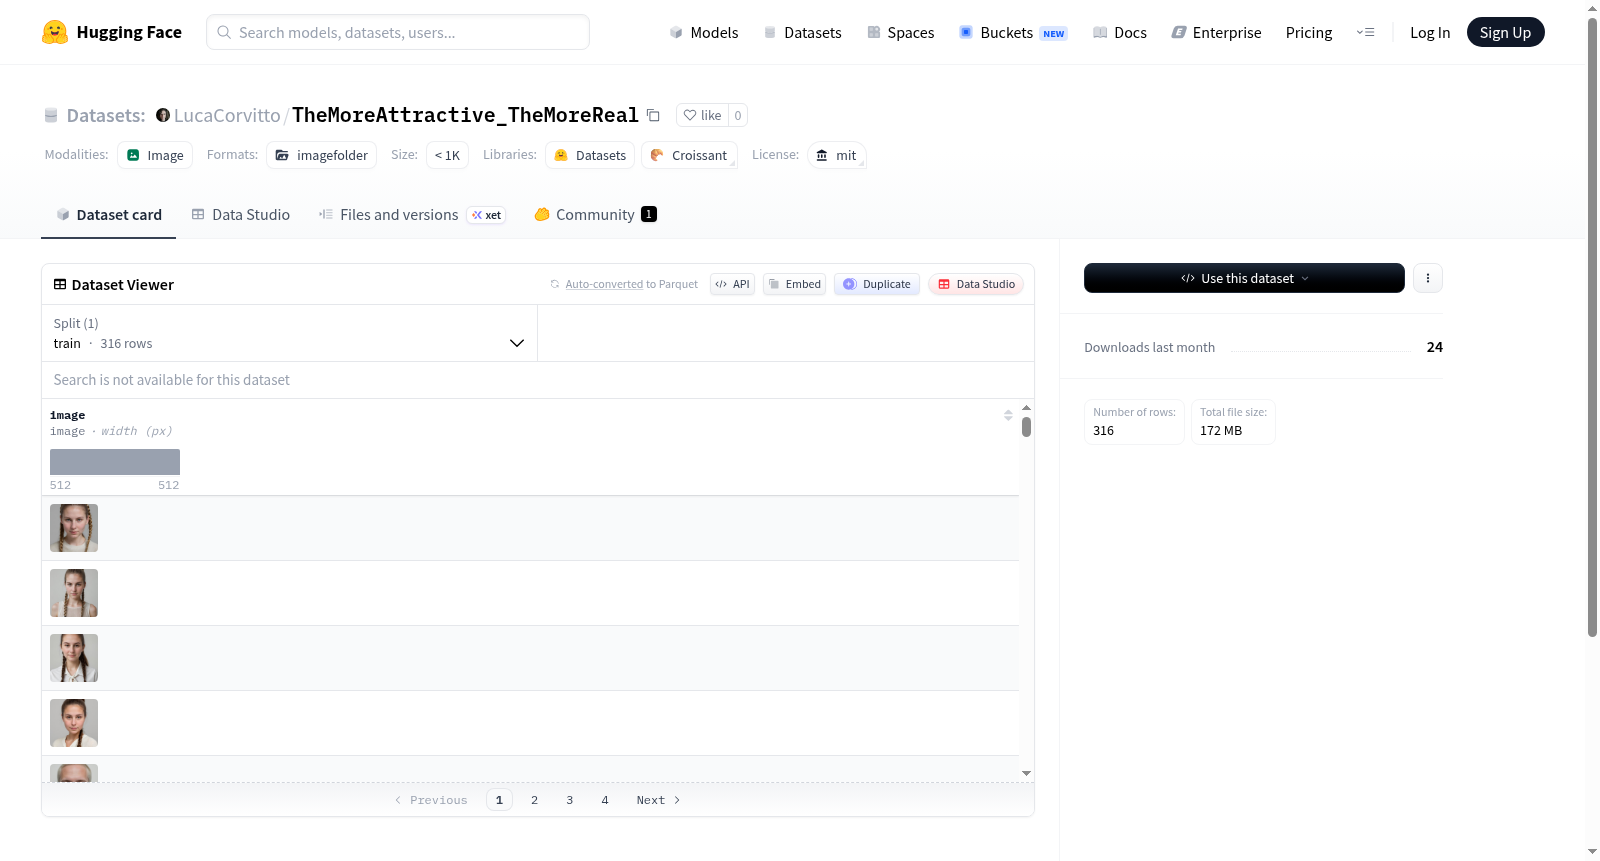Like the dataset with the heart button
The width and height of the screenshot is (1600, 861).
tap(702, 115)
